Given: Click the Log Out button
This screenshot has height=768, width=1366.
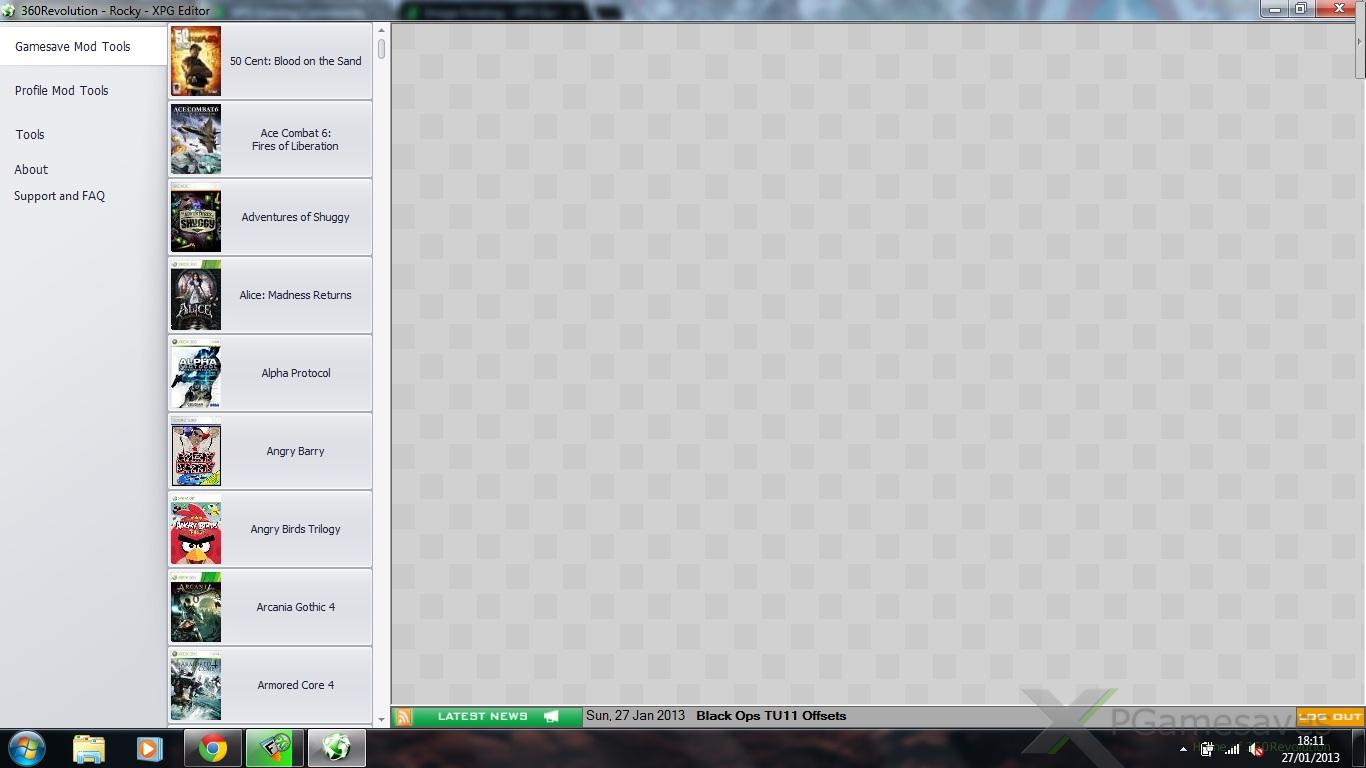Looking at the screenshot, I should [1330, 716].
